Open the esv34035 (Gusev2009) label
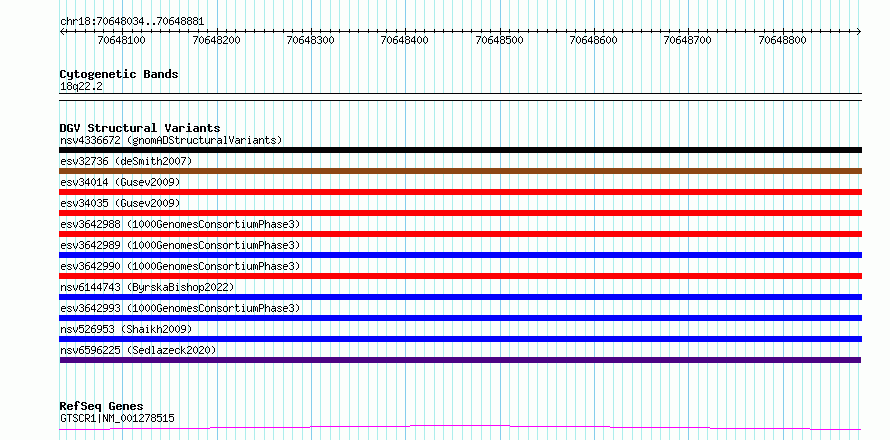890x440 pixels. click(x=120, y=203)
